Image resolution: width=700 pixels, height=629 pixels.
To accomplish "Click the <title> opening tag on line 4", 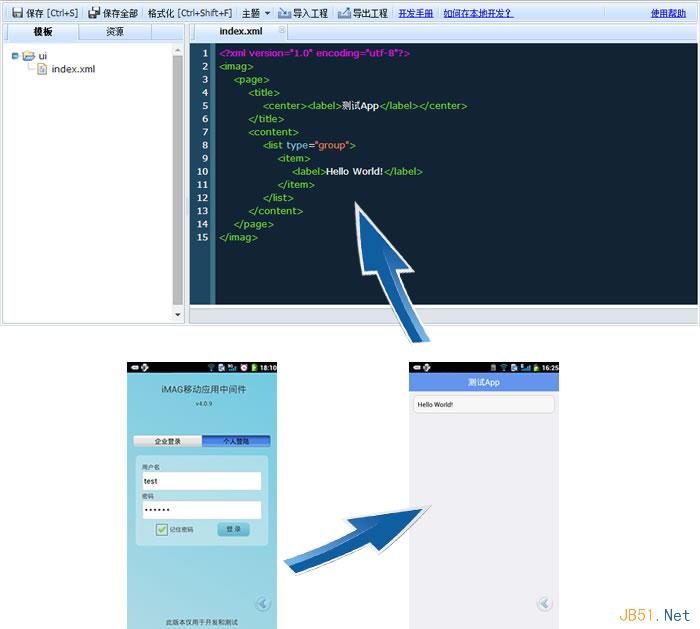I will (264, 92).
